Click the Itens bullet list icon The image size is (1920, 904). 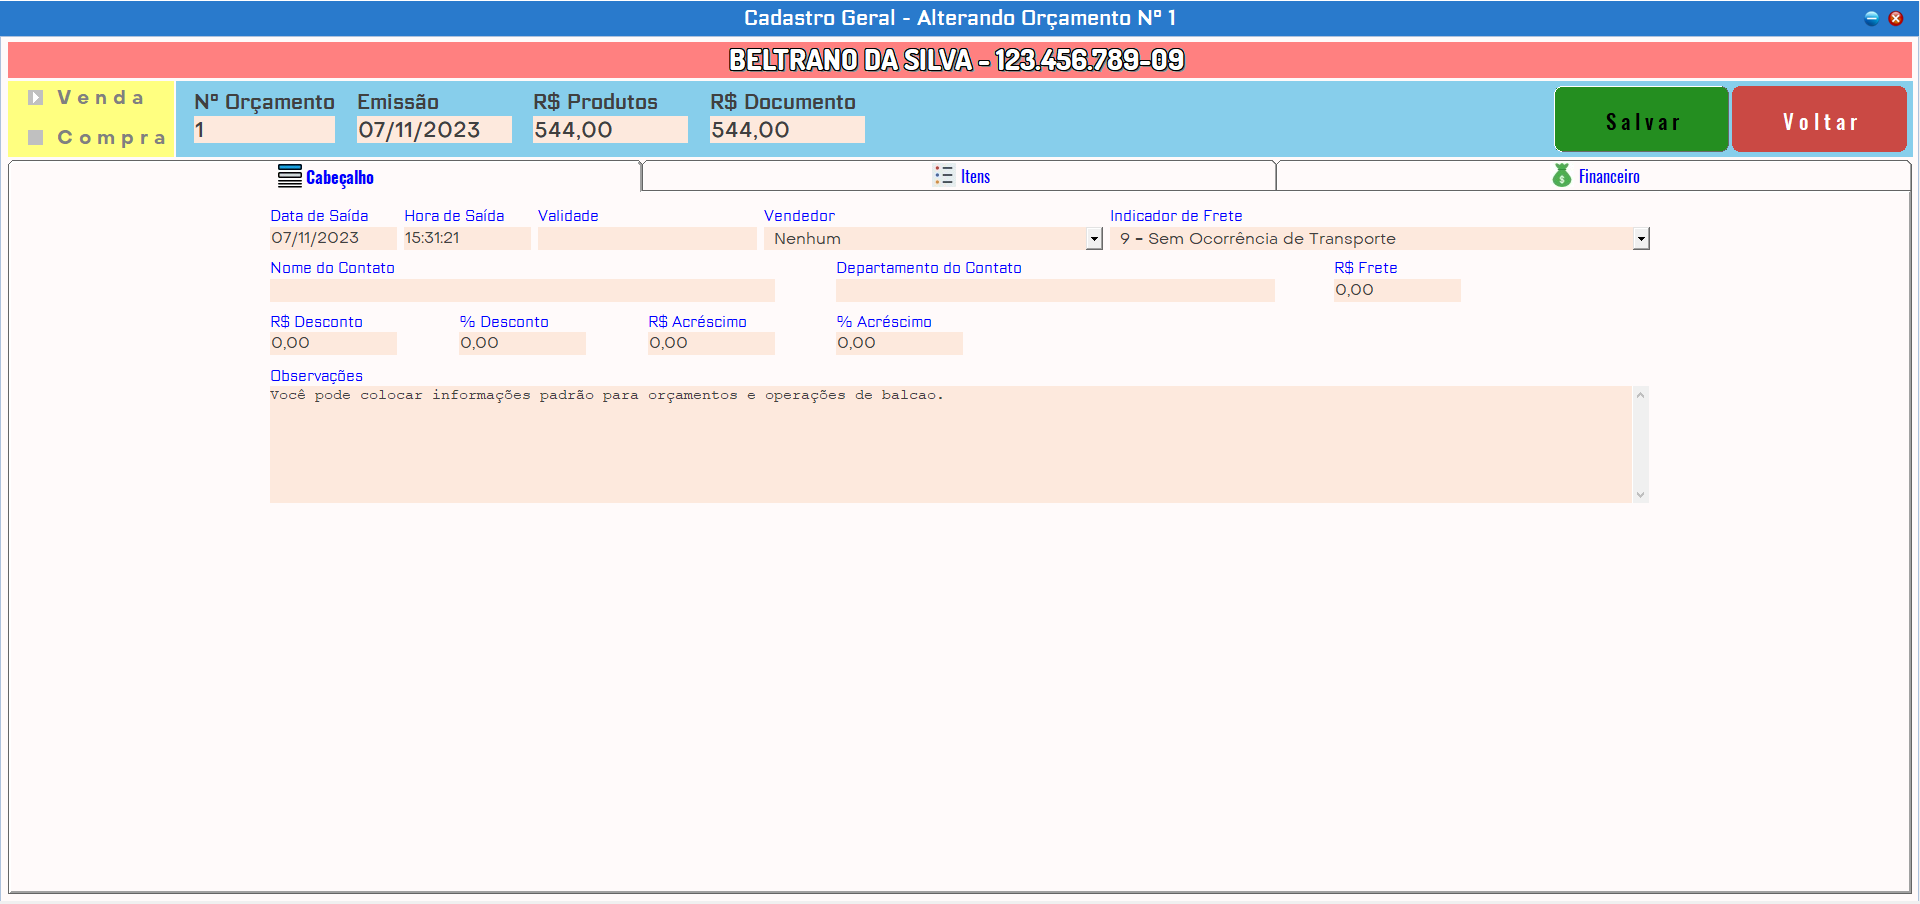tap(944, 175)
